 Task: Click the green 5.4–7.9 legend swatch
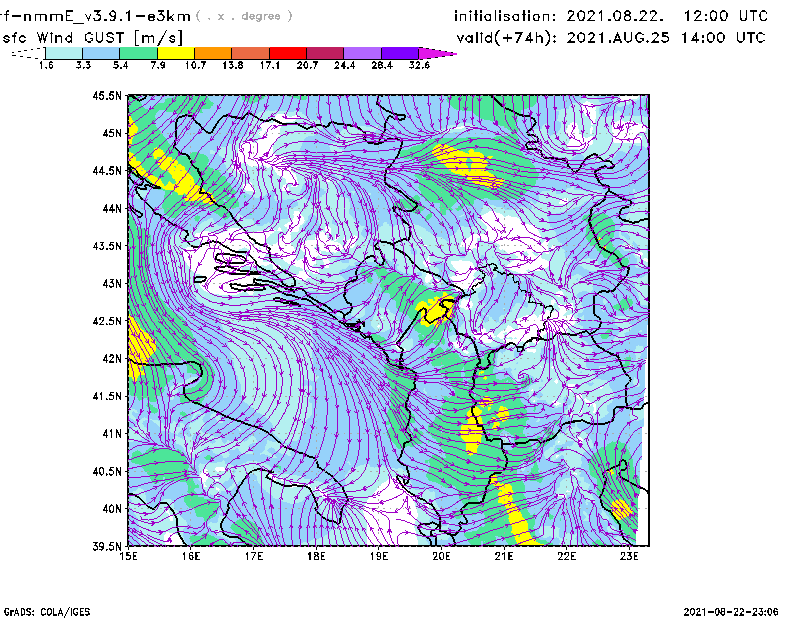138,53
